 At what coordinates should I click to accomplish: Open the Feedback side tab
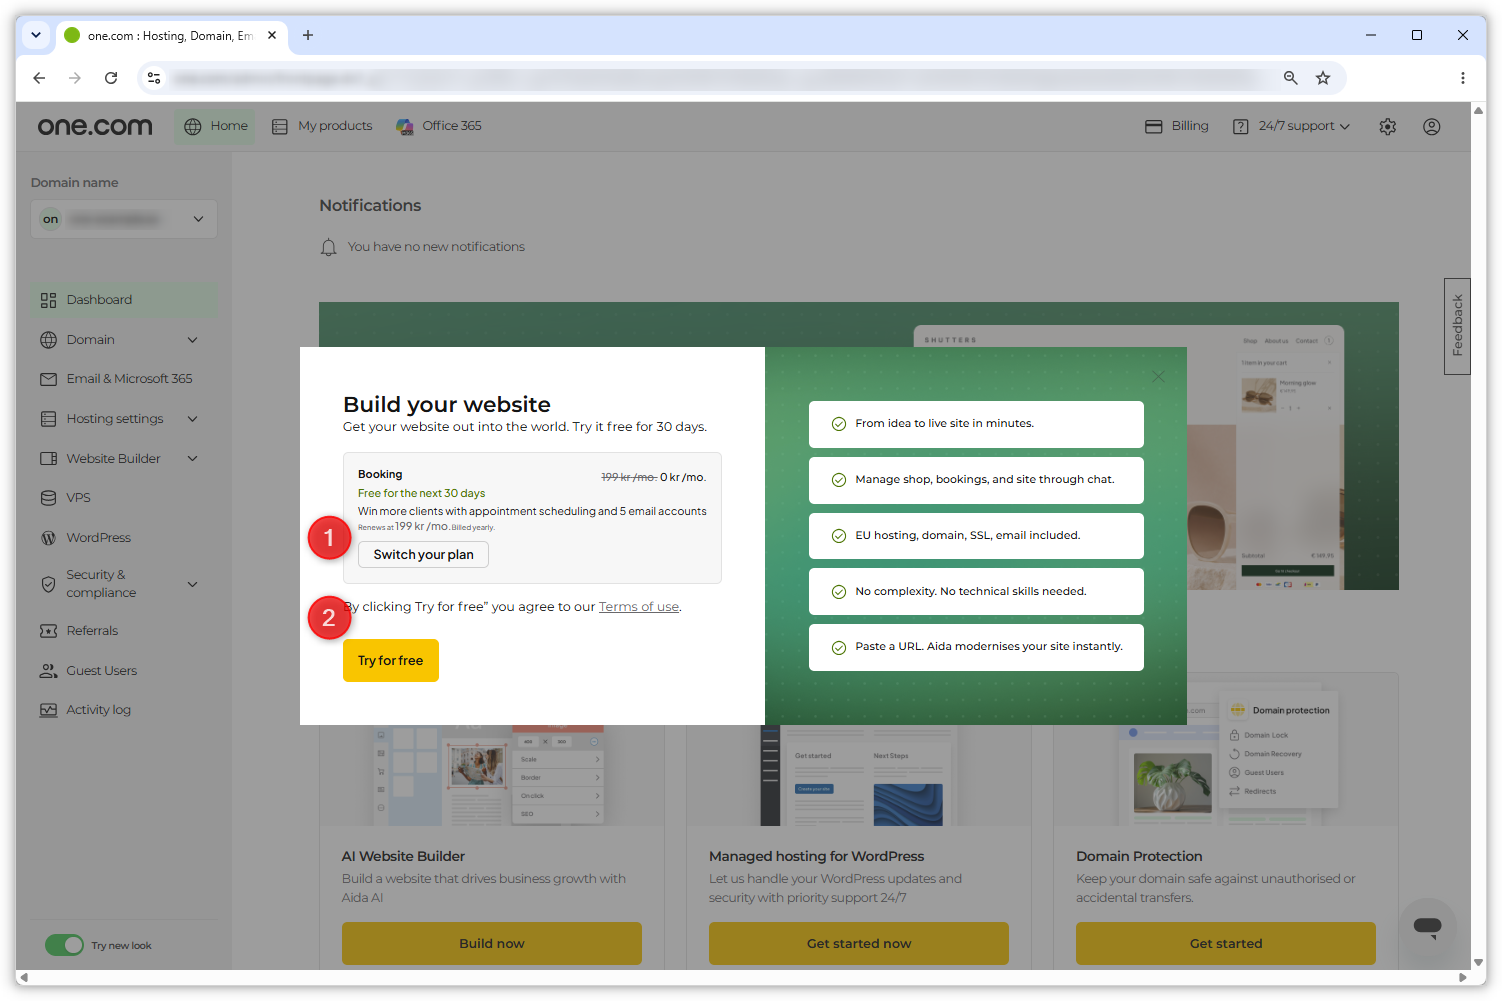tap(1458, 326)
